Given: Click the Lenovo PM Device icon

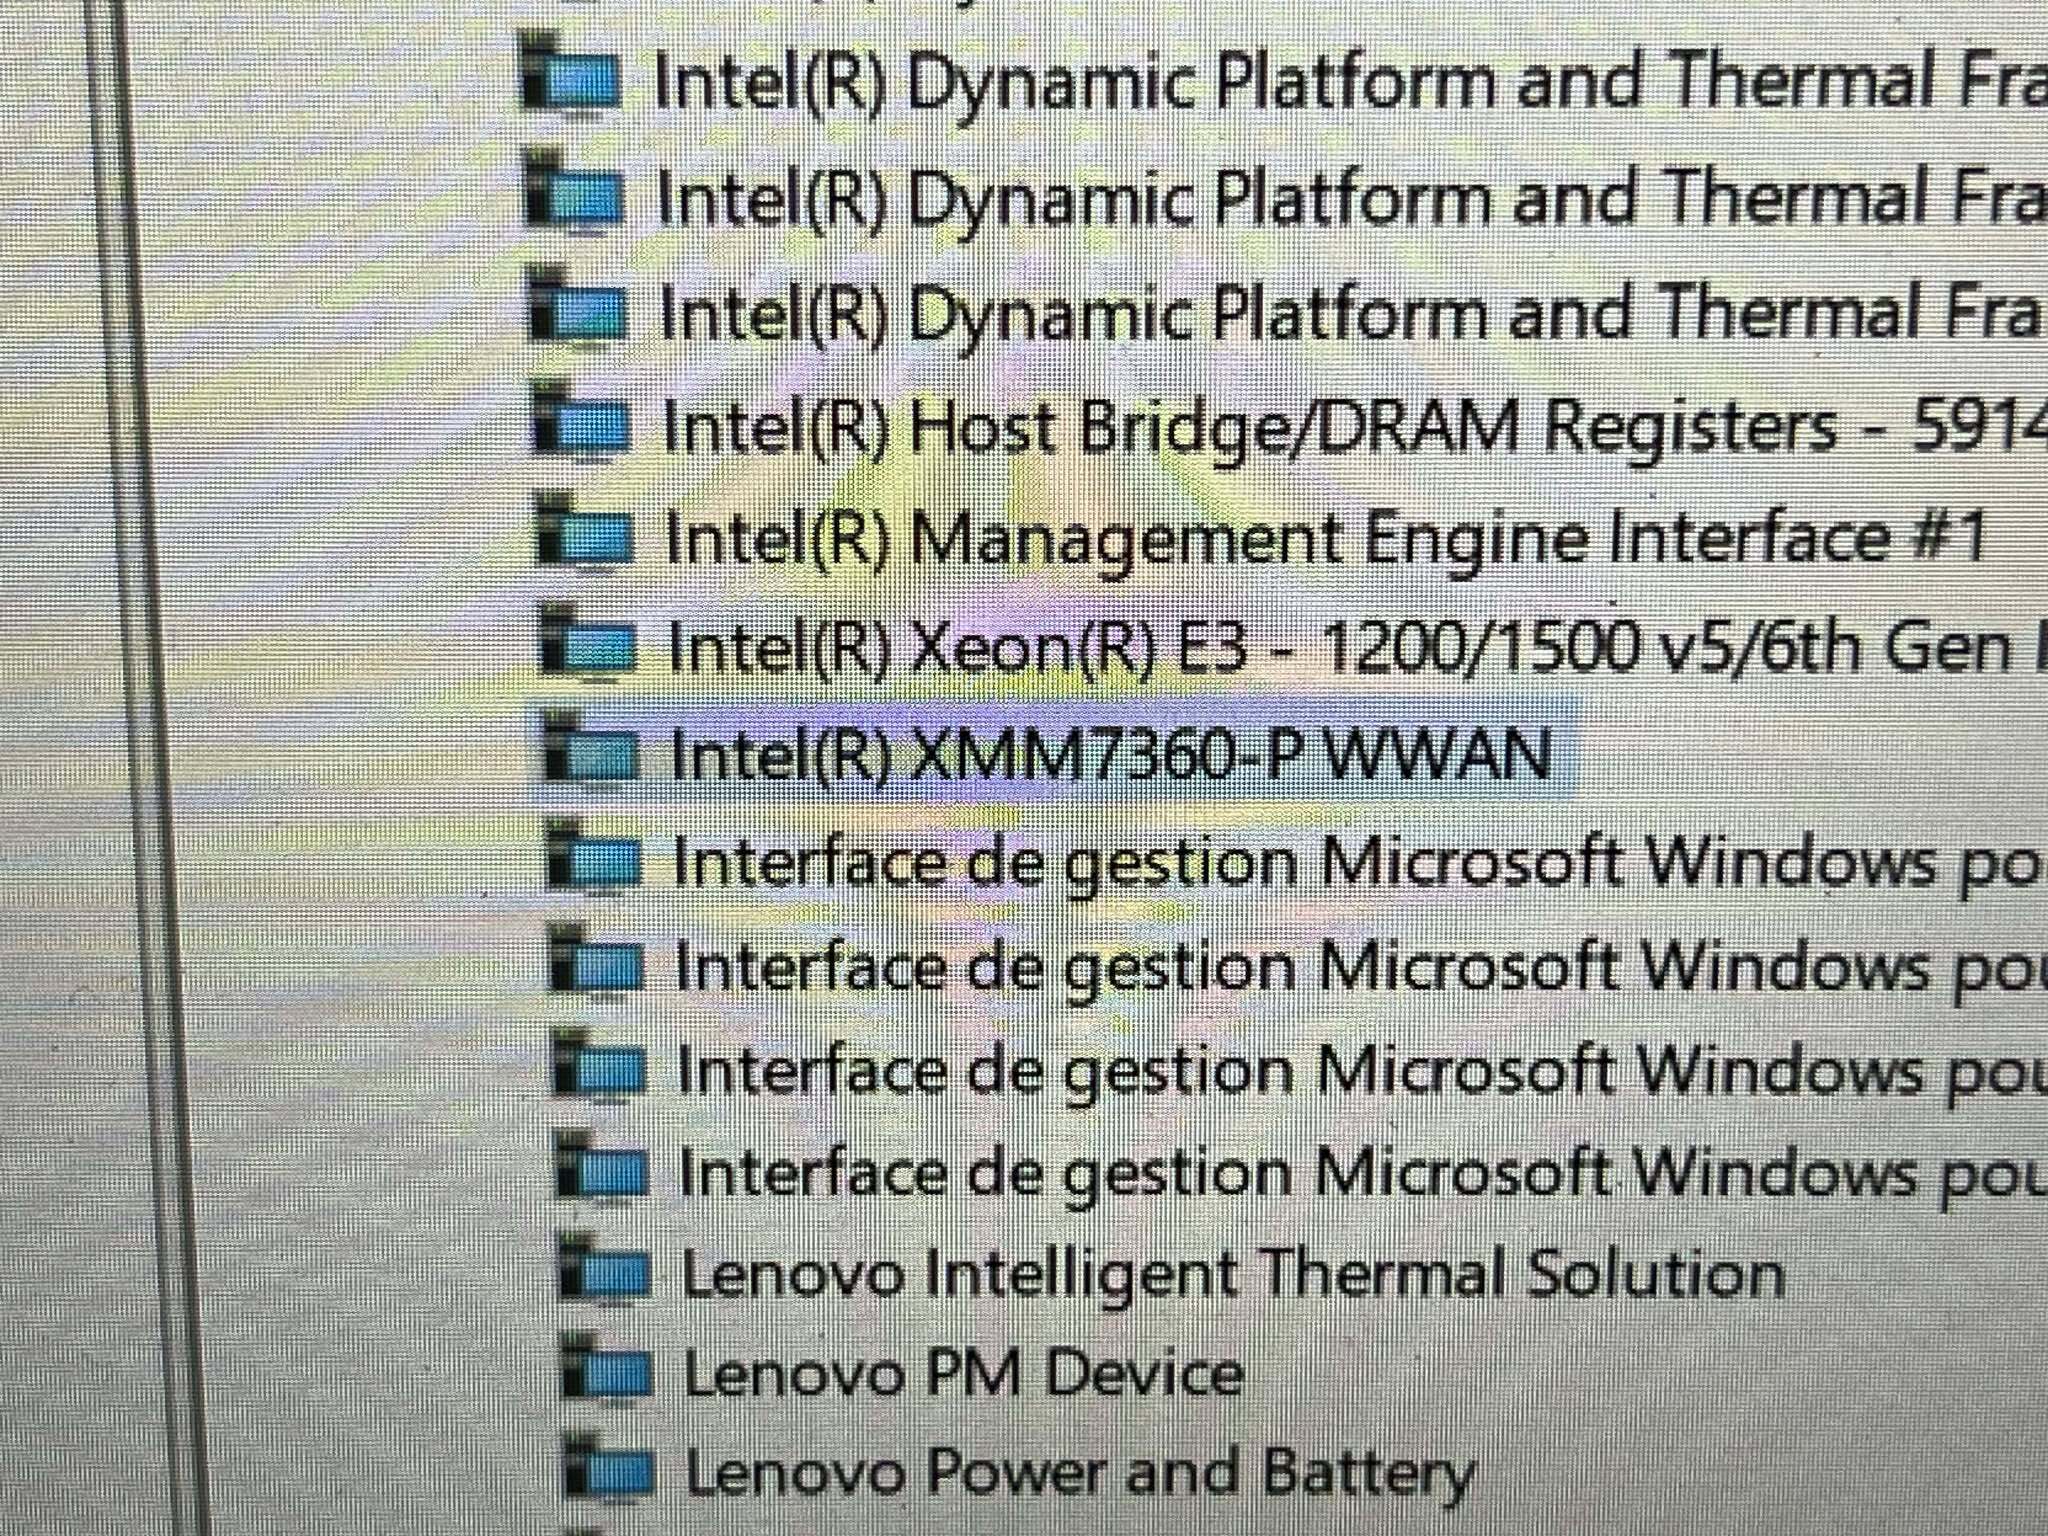Looking at the screenshot, I should pos(605,1369).
